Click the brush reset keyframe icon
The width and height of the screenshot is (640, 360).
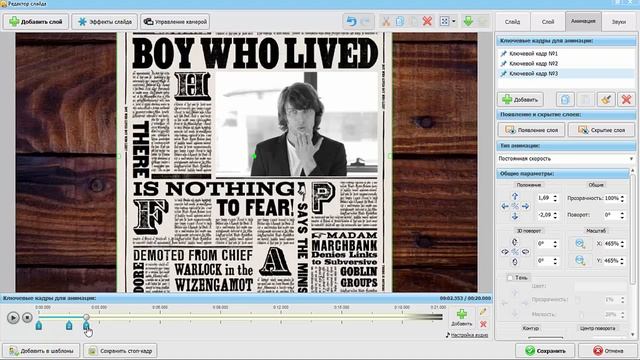(x=606, y=100)
